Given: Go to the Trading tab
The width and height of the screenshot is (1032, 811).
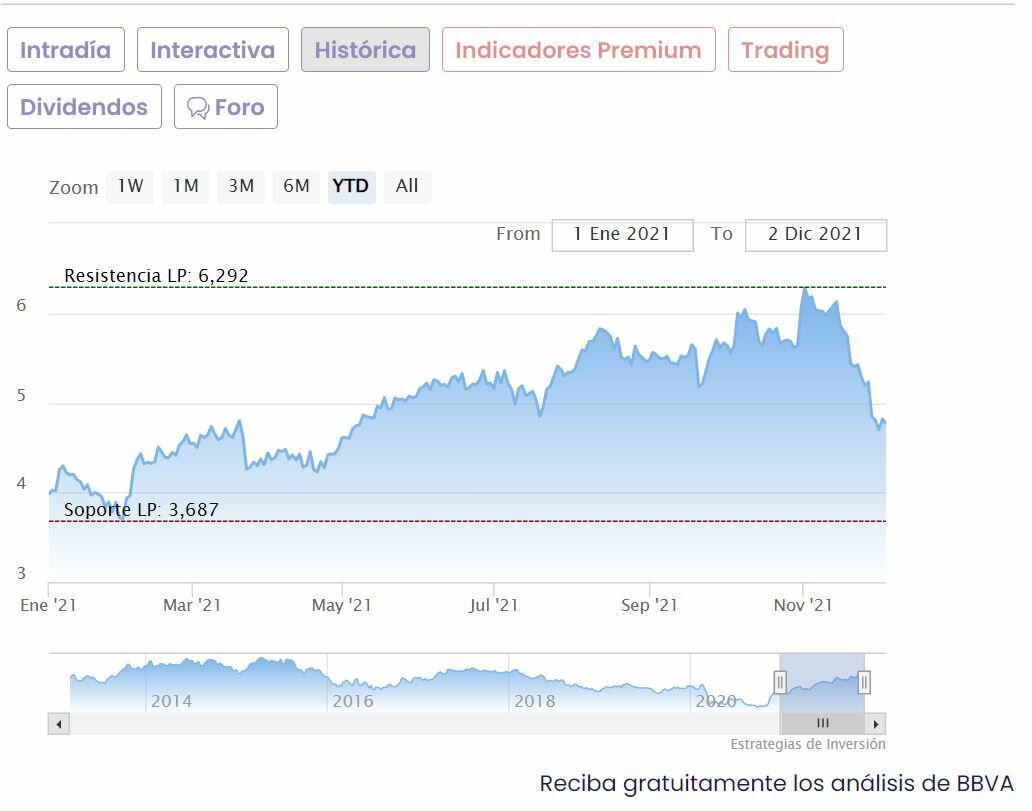Looking at the screenshot, I should 785,50.
